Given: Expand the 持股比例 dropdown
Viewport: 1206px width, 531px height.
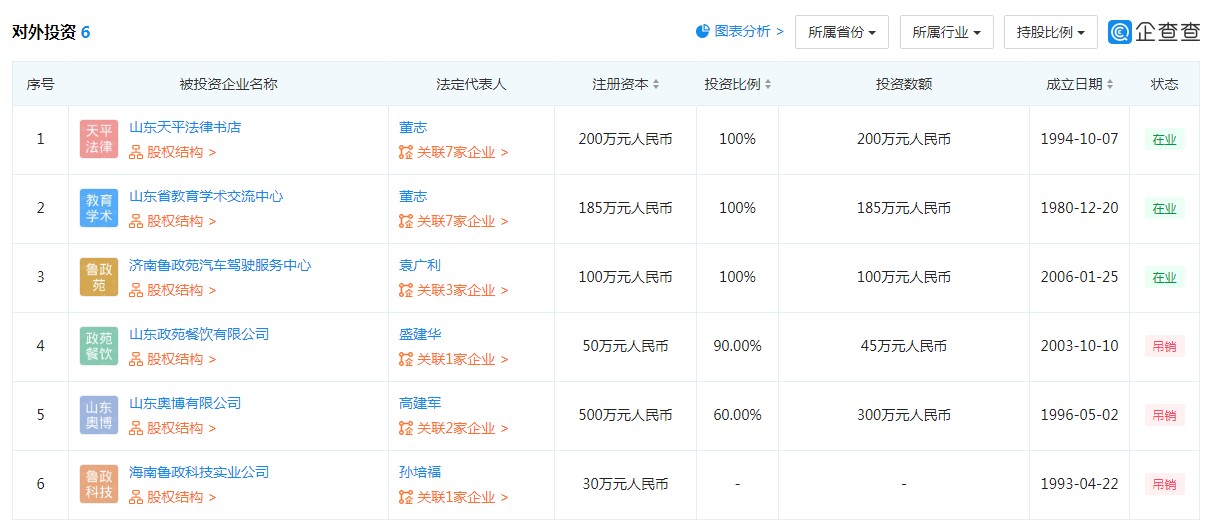Looking at the screenshot, I should pos(1050,32).
